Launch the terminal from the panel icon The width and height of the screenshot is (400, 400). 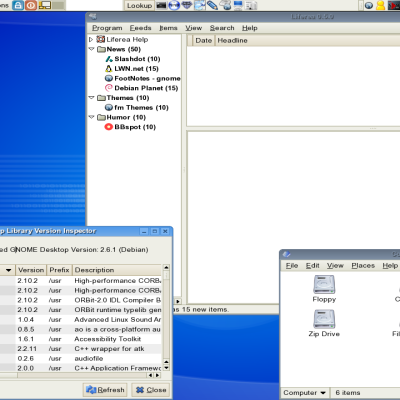tap(161, 5)
